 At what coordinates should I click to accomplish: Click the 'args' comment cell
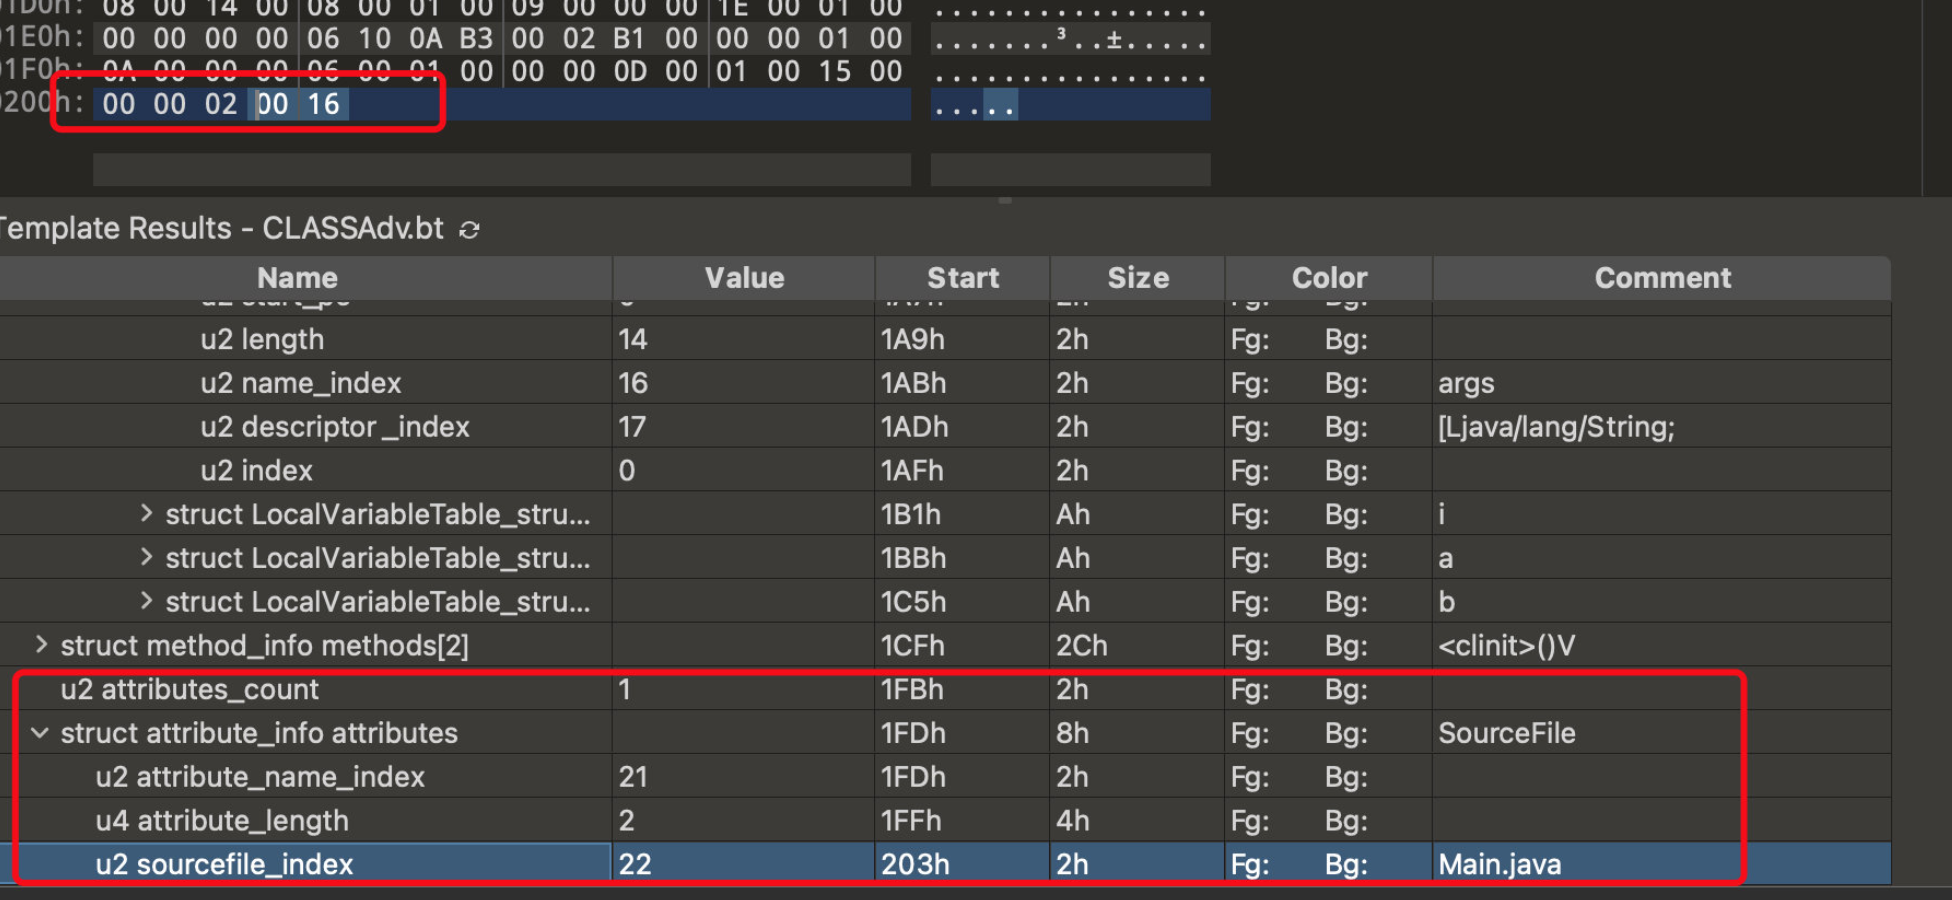(x=1466, y=383)
